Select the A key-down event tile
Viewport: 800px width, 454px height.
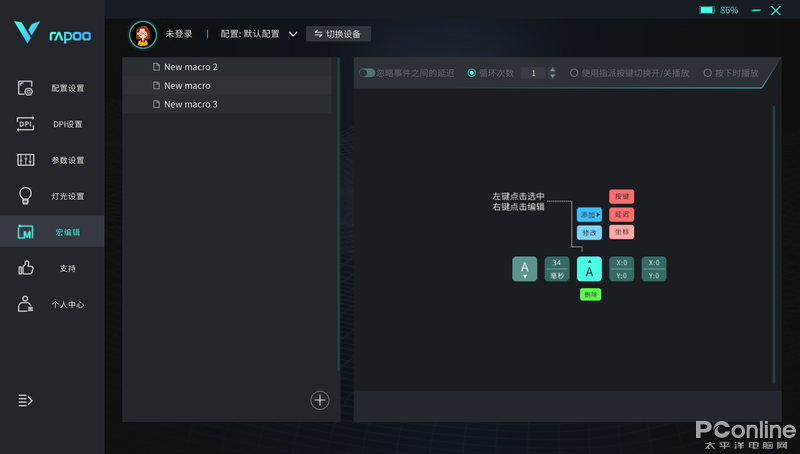(x=524, y=269)
